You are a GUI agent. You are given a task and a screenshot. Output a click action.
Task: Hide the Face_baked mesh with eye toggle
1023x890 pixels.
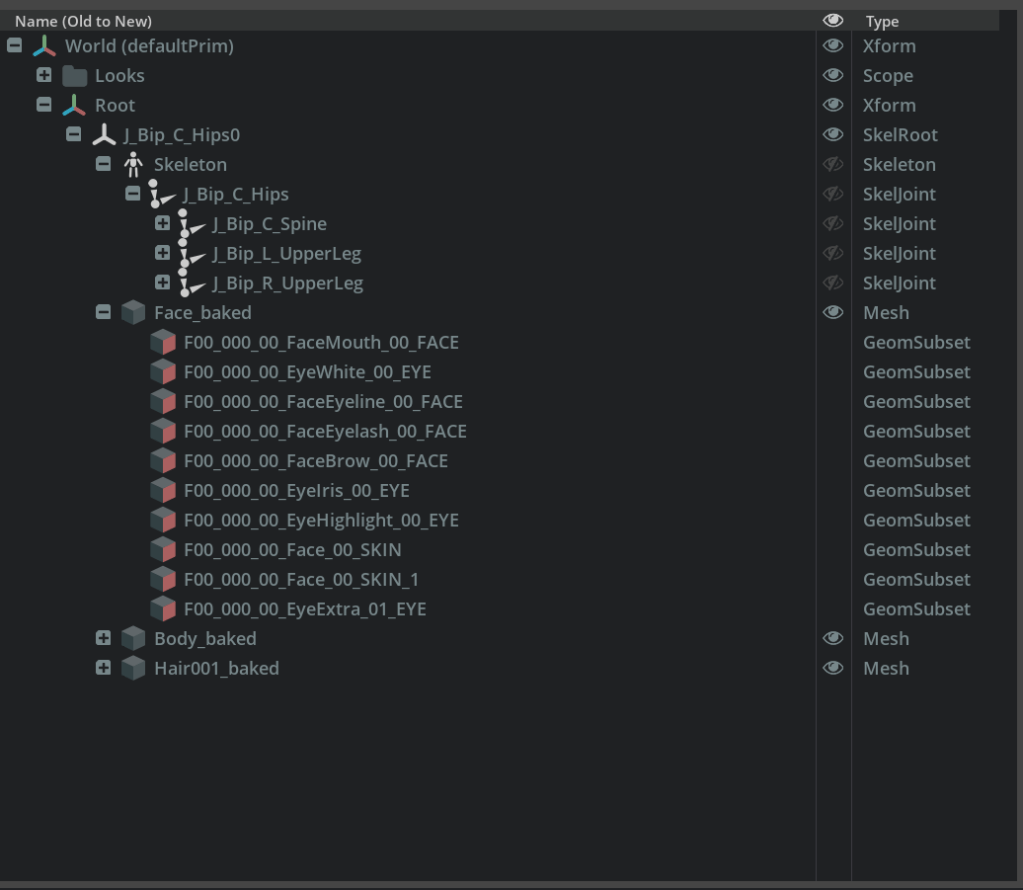[832, 313]
